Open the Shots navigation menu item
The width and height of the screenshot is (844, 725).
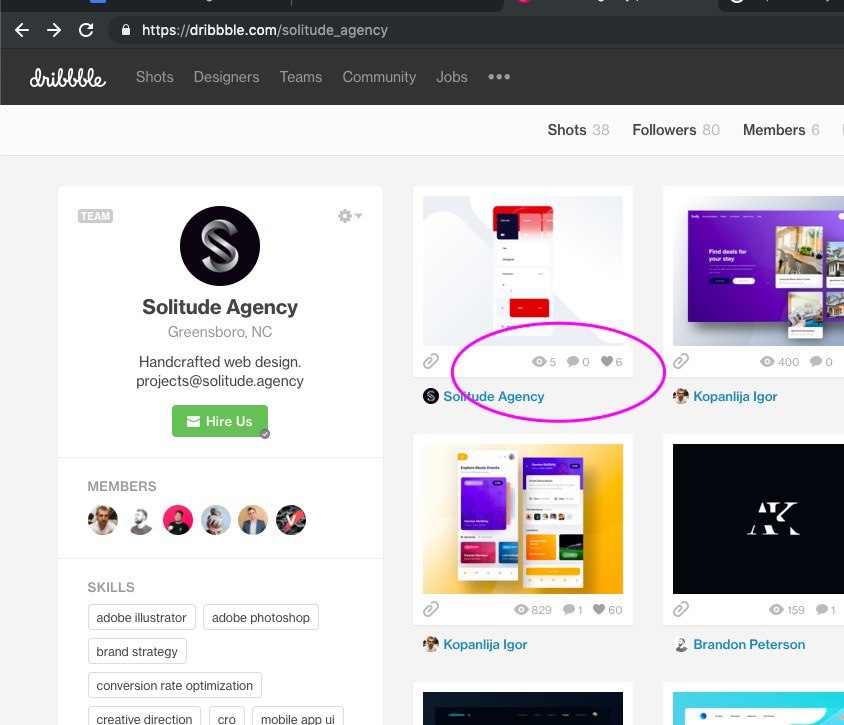(154, 77)
